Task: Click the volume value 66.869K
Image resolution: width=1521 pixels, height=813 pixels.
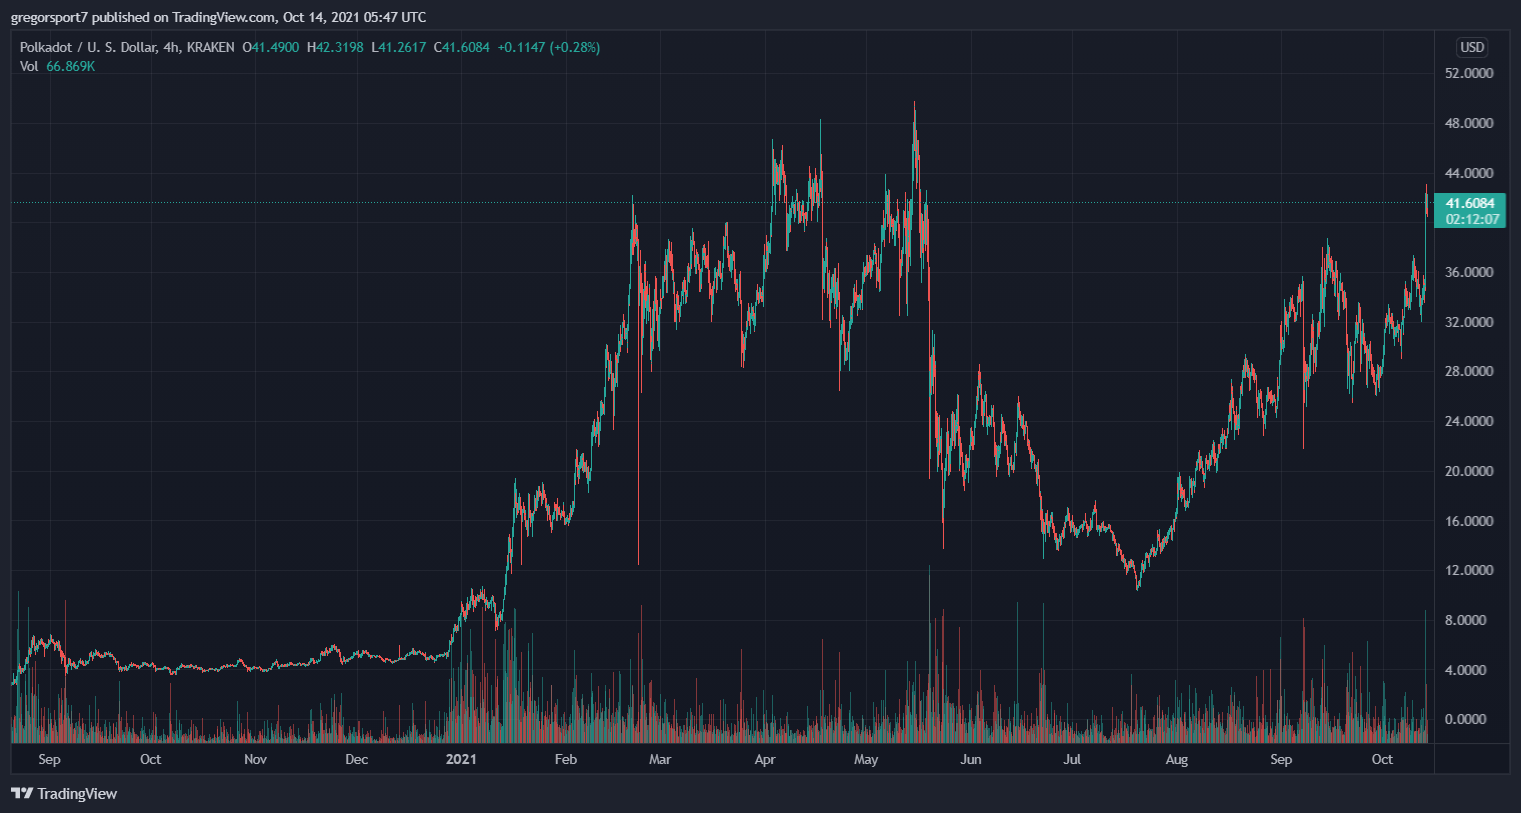Action: coord(71,66)
